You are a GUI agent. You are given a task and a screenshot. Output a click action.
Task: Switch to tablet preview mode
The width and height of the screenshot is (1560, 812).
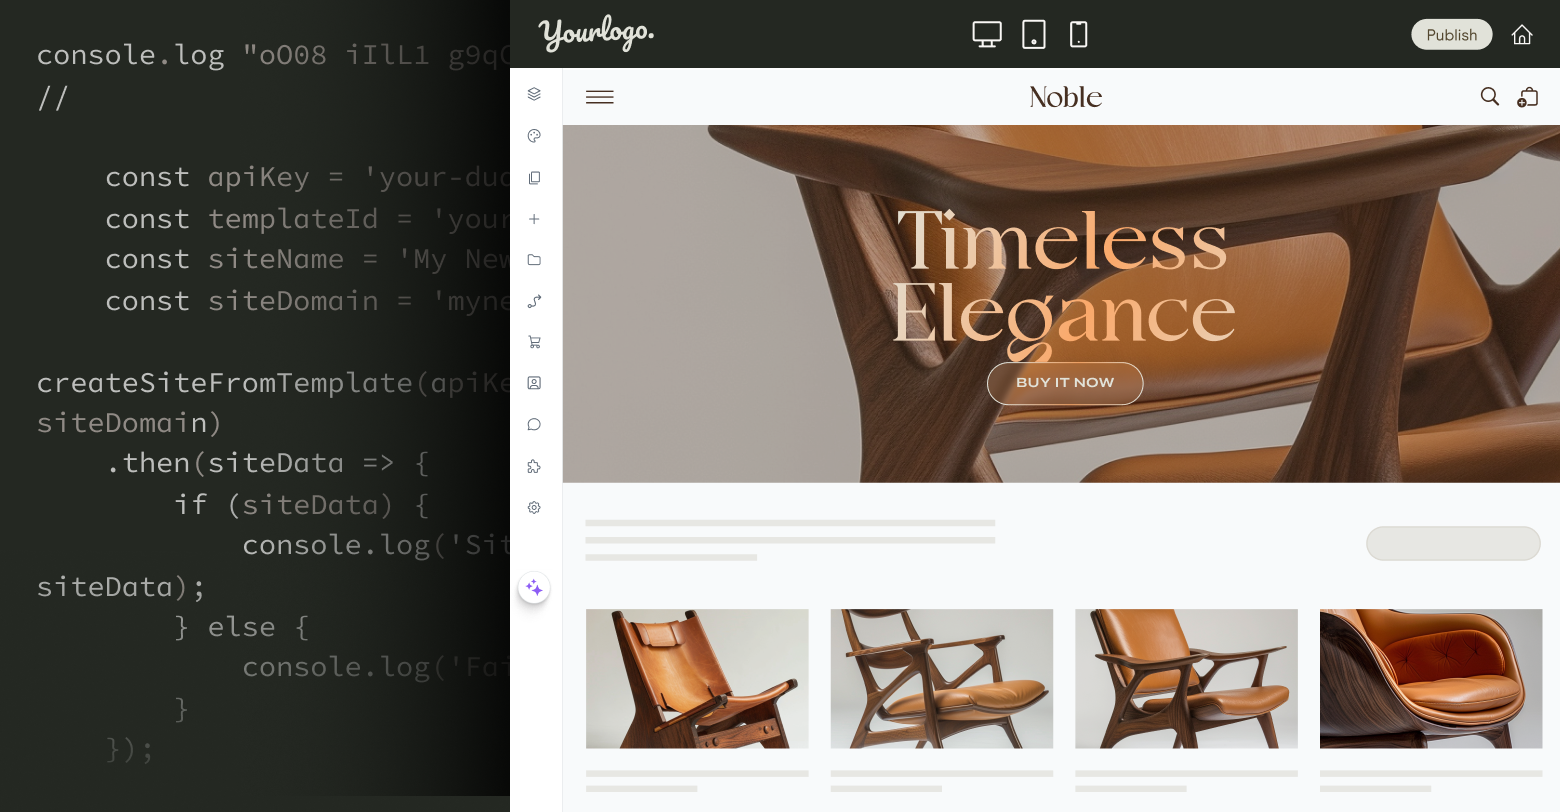point(1034,35)
